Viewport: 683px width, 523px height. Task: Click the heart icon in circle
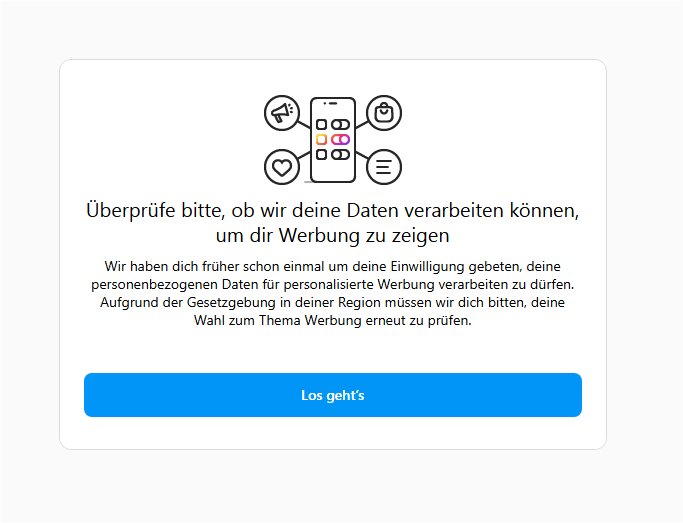282,167
